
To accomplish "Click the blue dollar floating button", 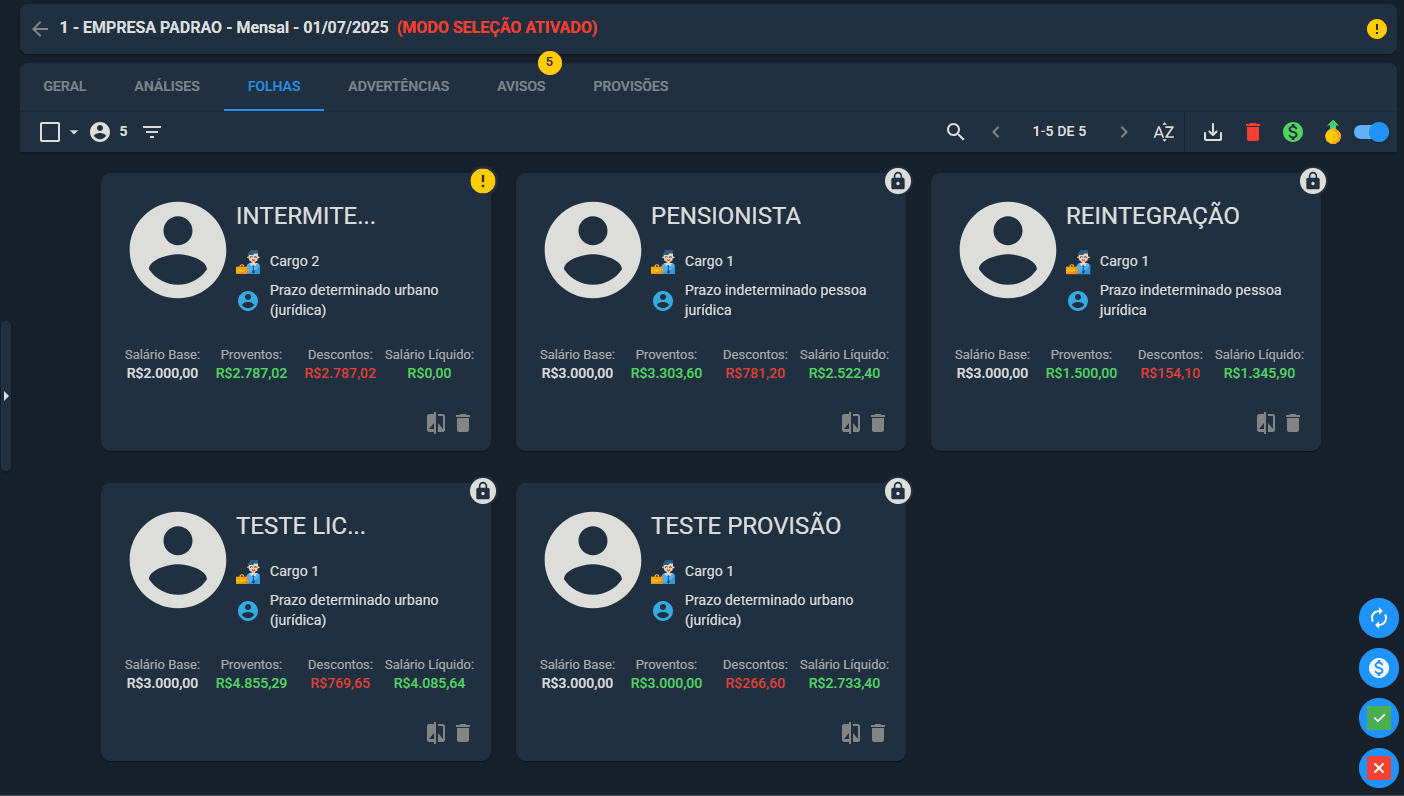I will click(1379, 668).
